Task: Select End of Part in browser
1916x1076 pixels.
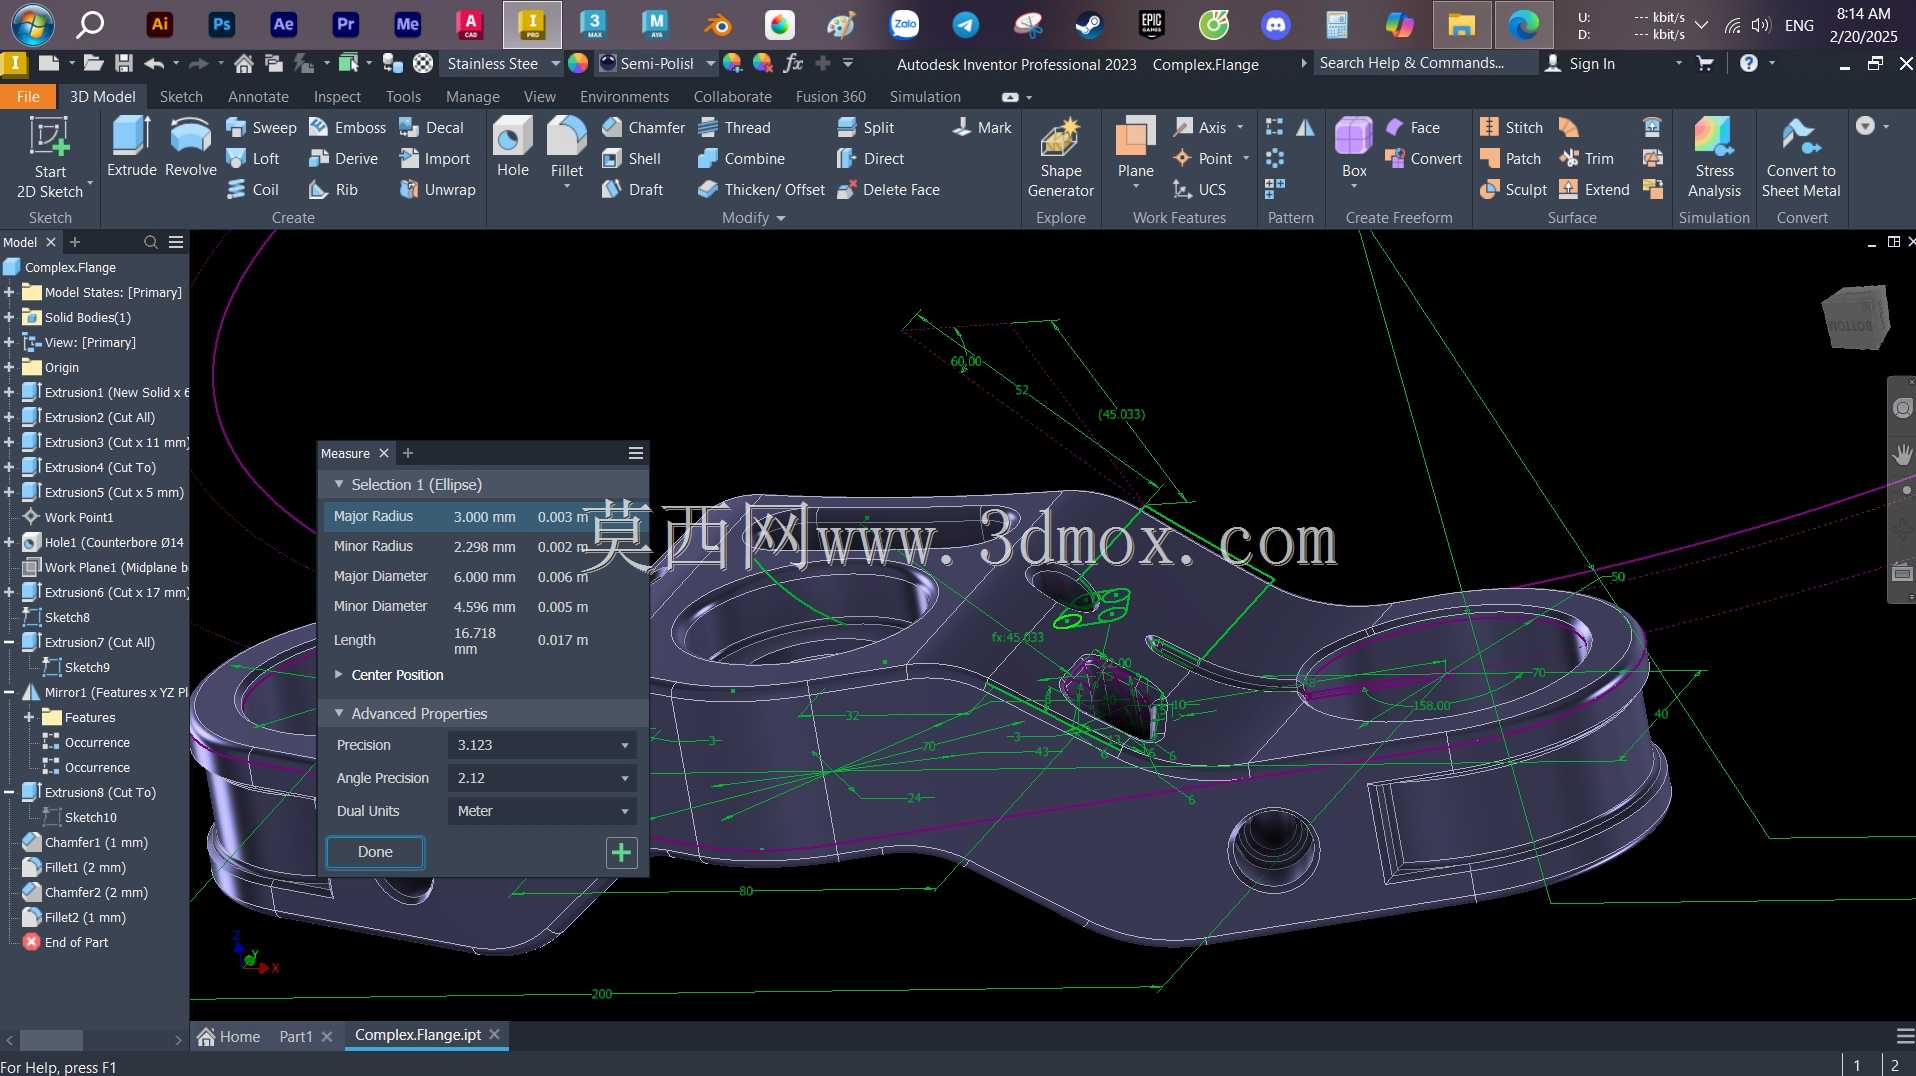Action: (66, 942)
